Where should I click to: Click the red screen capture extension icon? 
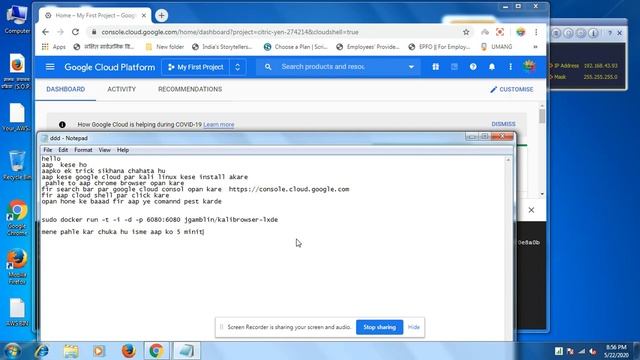point(500,32)
